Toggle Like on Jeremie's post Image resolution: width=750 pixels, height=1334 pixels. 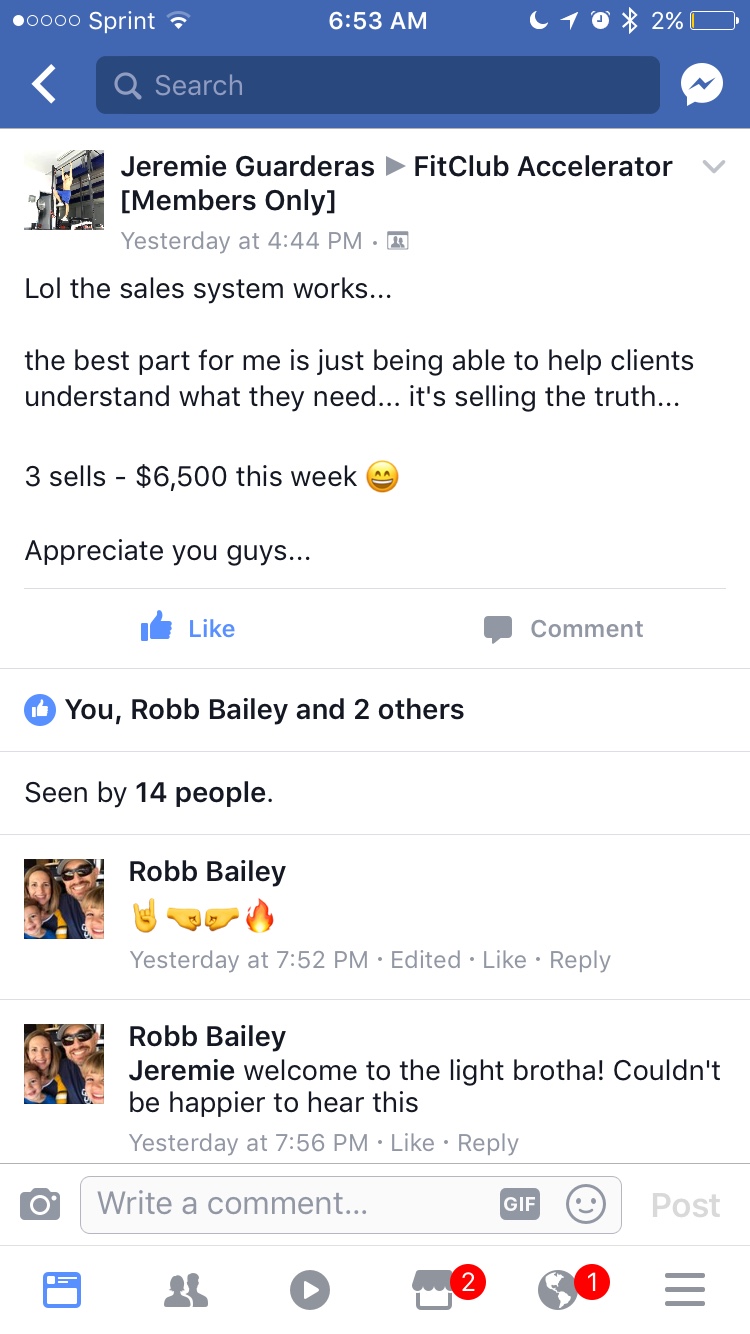(188, 628)
